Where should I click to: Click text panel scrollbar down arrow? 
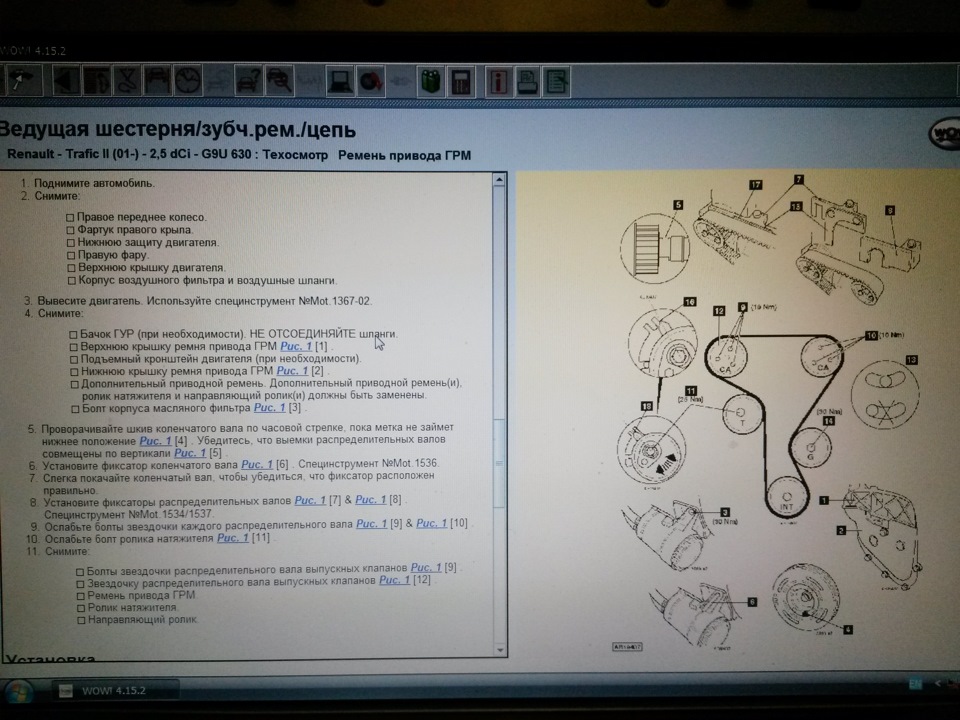tap(500, 650)
